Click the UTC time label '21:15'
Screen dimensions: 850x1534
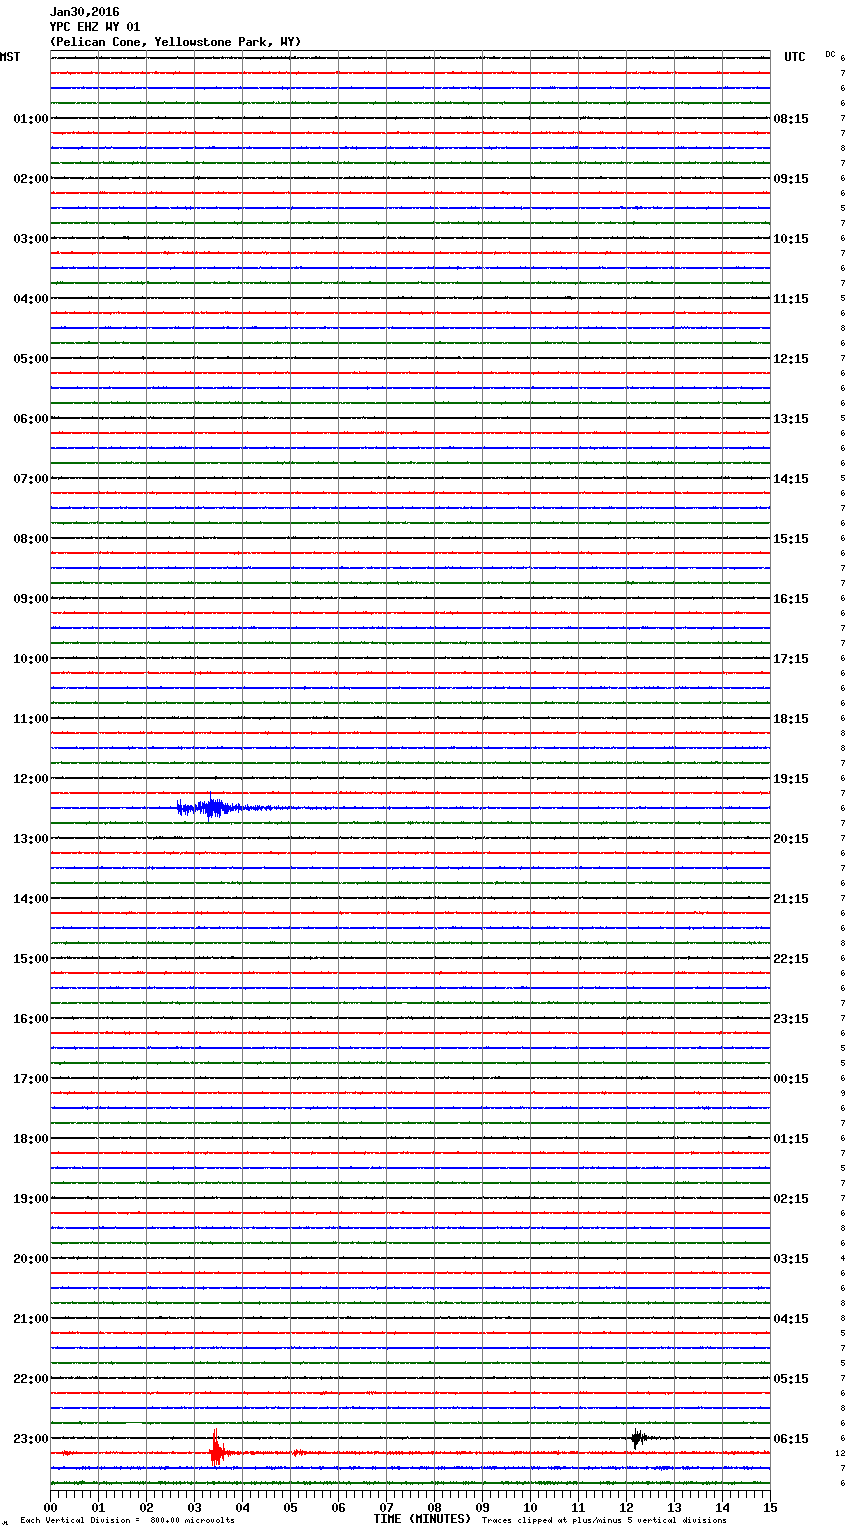(x=791, y=899)
